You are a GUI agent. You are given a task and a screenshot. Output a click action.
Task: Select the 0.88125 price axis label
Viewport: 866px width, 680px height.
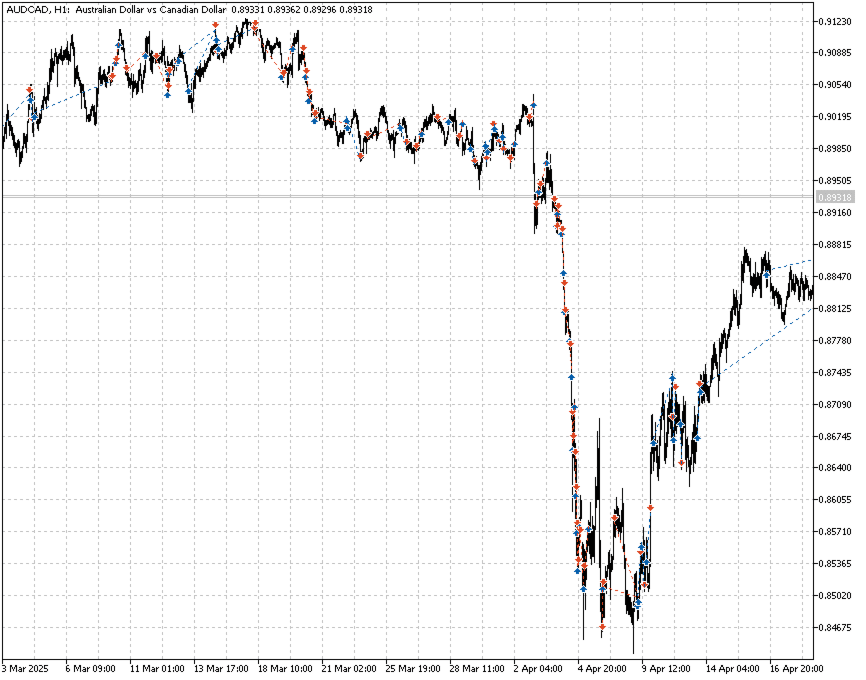pyautogui.click(x=835, y=308)
